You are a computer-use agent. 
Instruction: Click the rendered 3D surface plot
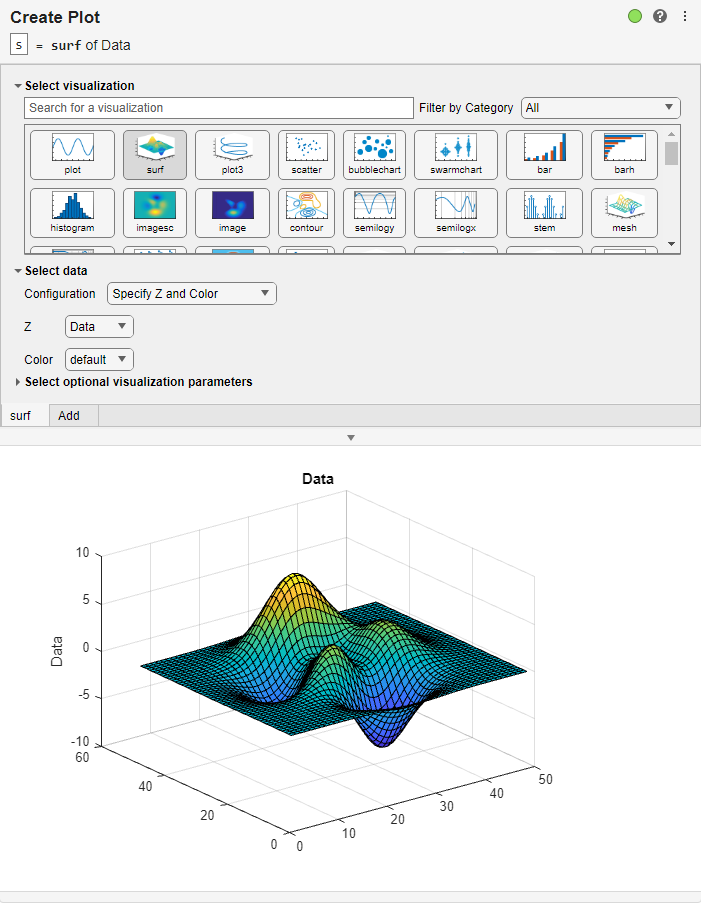click(x=333, y=661)
